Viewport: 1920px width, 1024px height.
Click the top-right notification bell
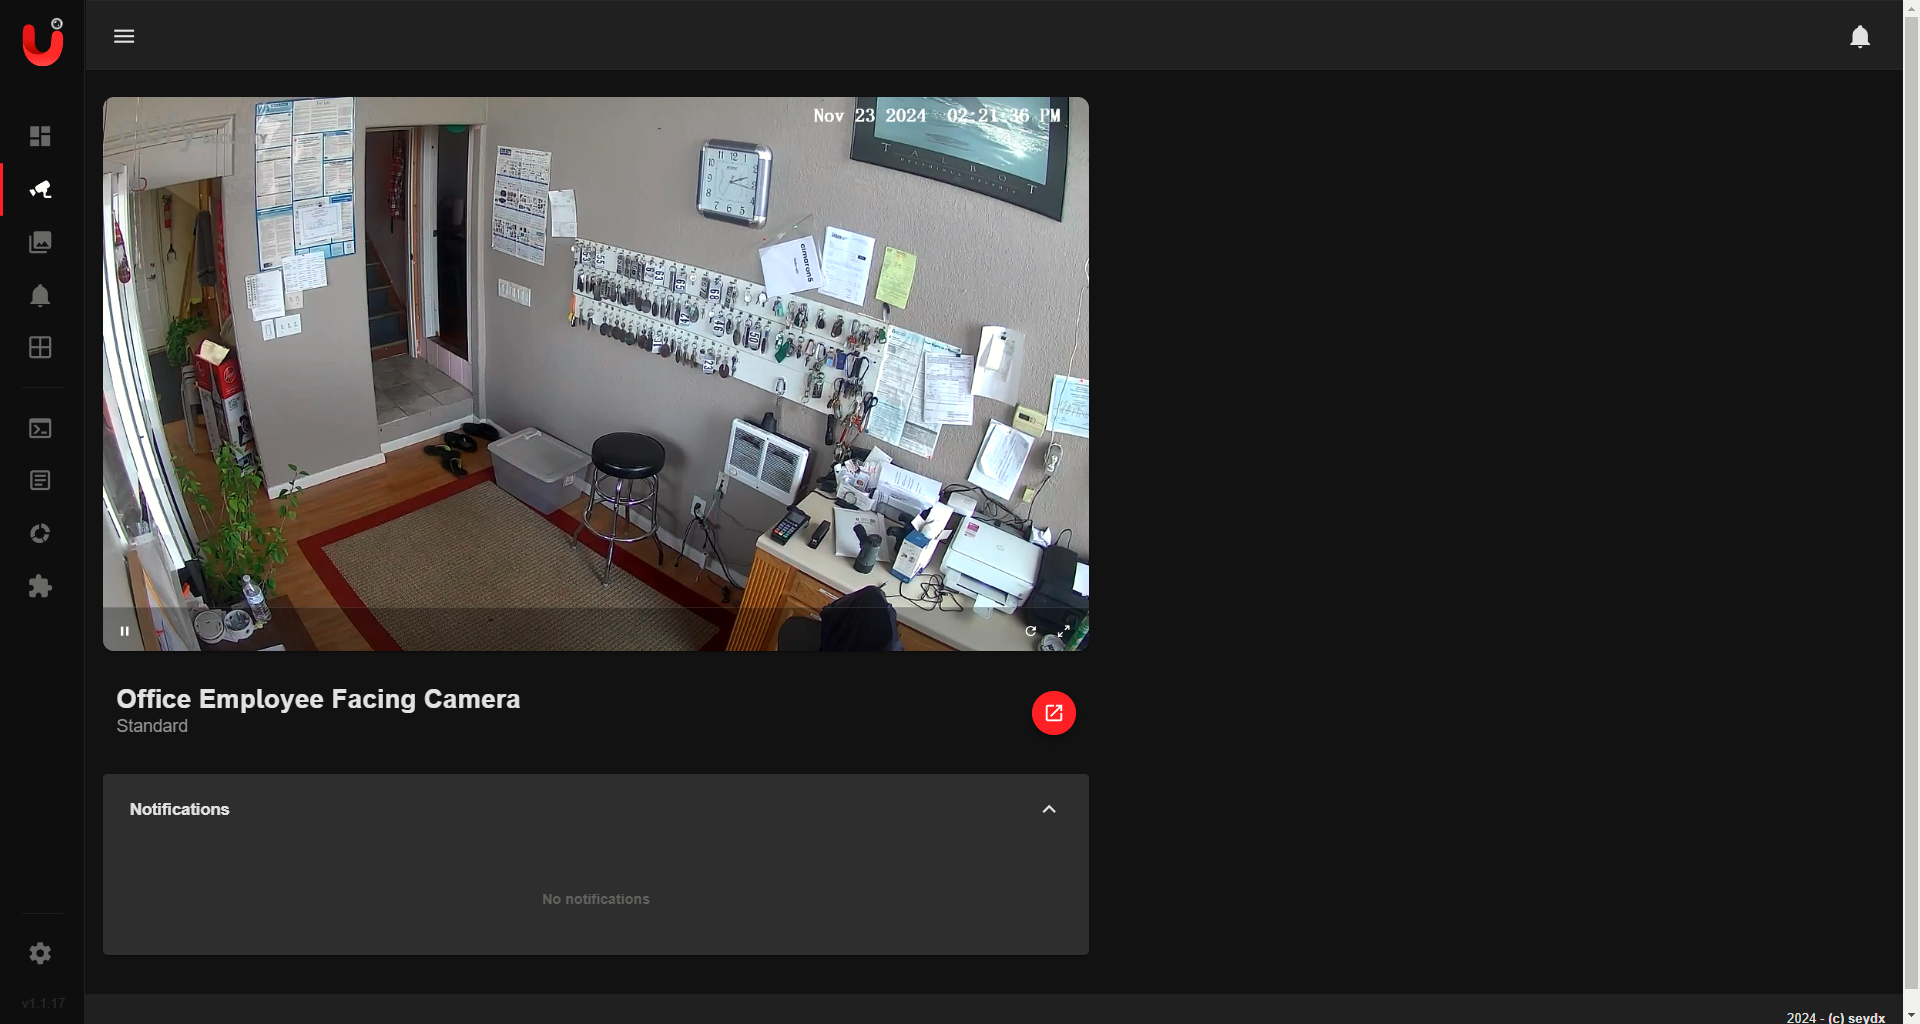[1859, 37]
